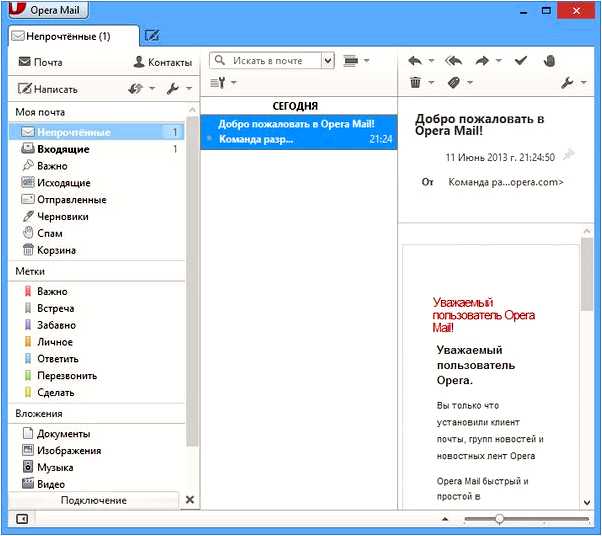The width and height of the screenshot is (602, 536).
Task: Close the Подключение bar with X
Action: (190, 500)
